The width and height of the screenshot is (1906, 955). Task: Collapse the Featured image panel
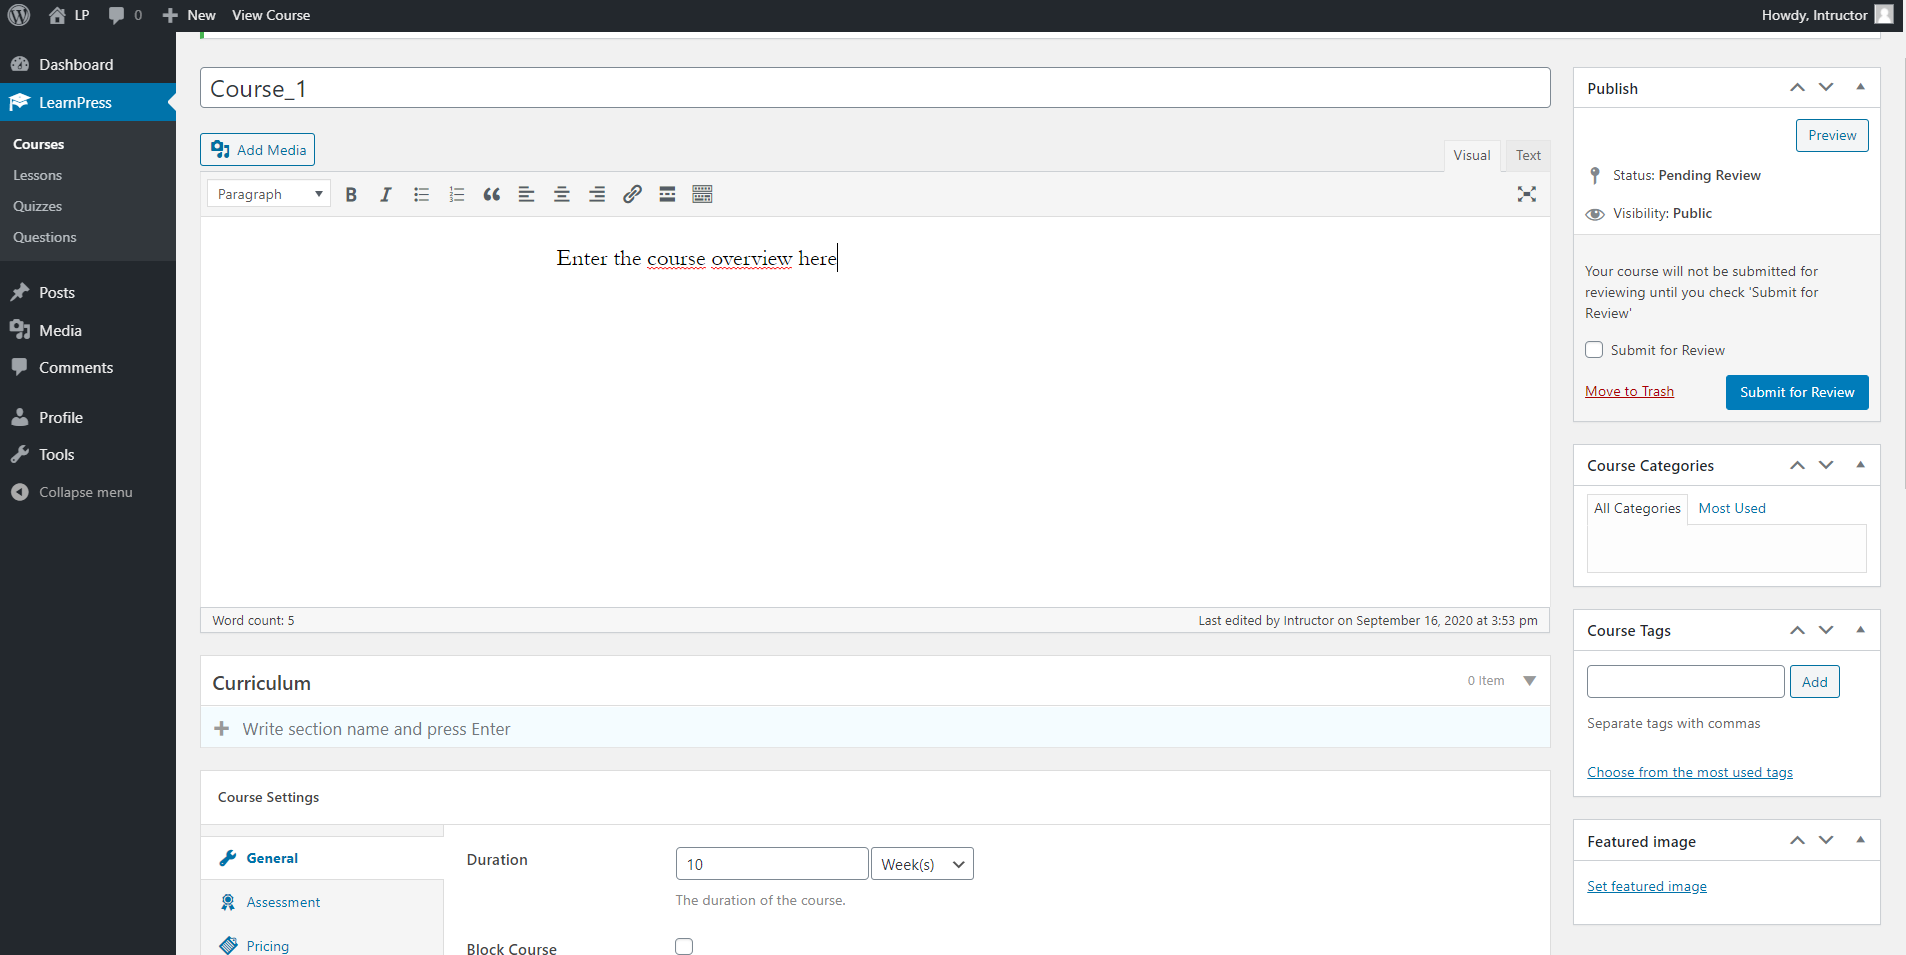[x=1860, y=840]
